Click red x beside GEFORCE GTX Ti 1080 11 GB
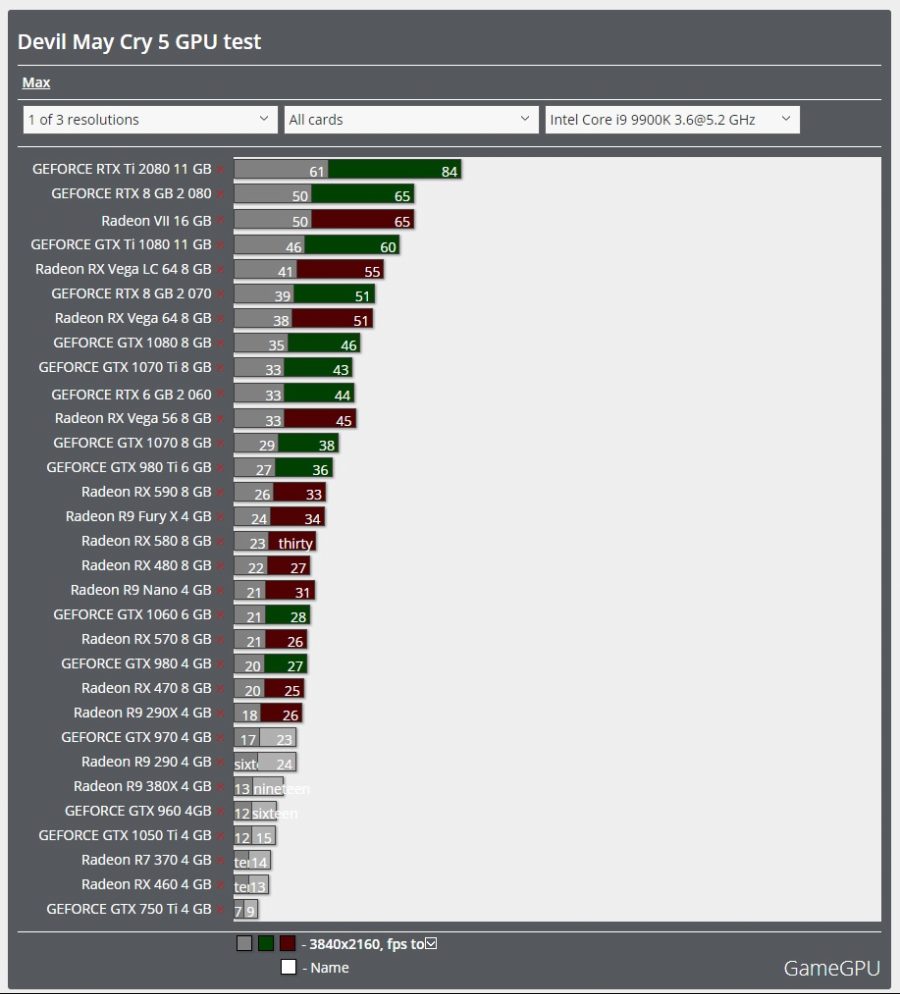The height and width of the screenshot is (994, 900). [221, 245]
